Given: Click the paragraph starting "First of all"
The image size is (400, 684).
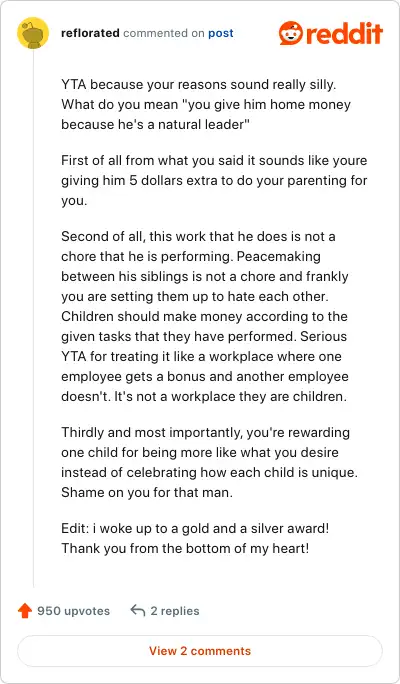Looking at the screenshot, I should tap(214, 181).
